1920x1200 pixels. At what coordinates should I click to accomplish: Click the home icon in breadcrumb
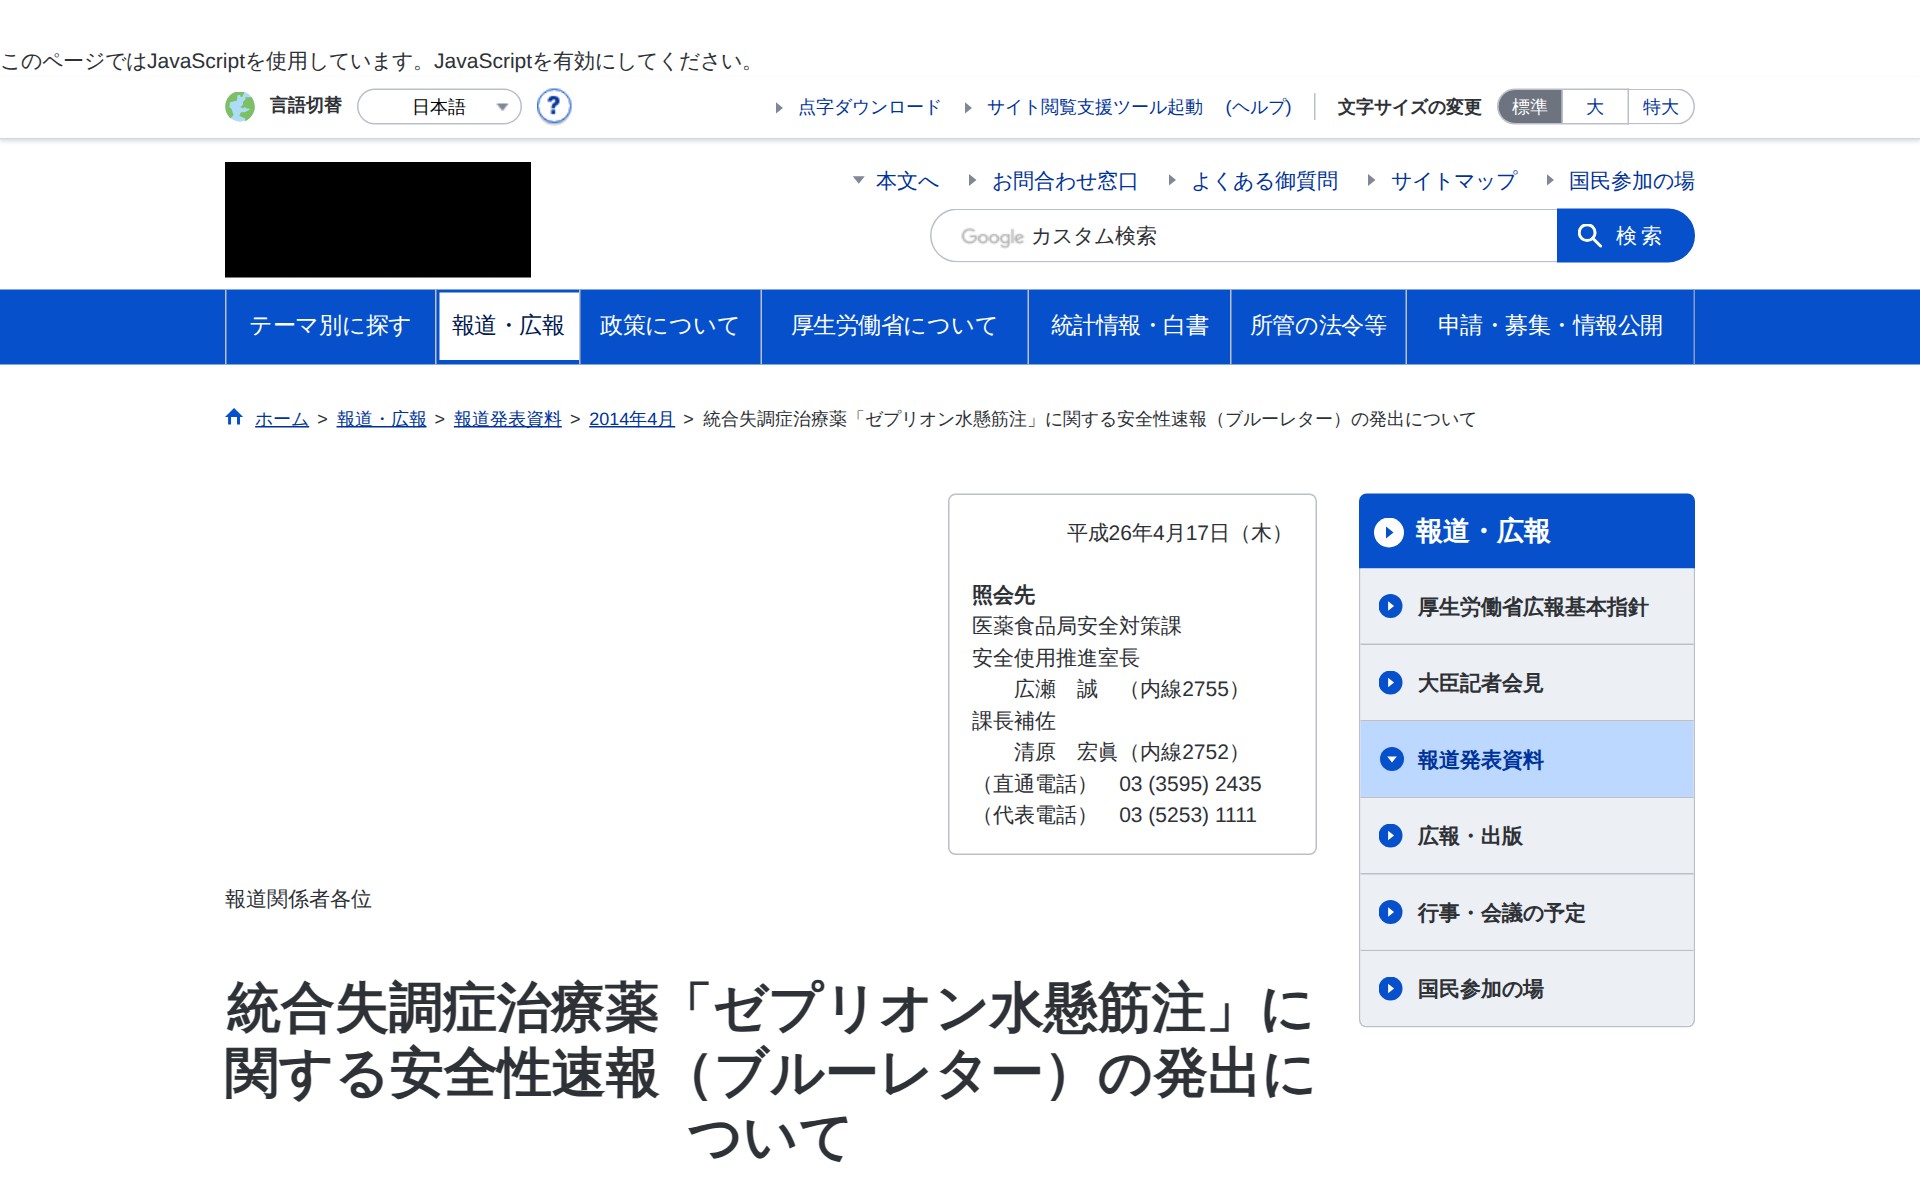coord(234,418)
